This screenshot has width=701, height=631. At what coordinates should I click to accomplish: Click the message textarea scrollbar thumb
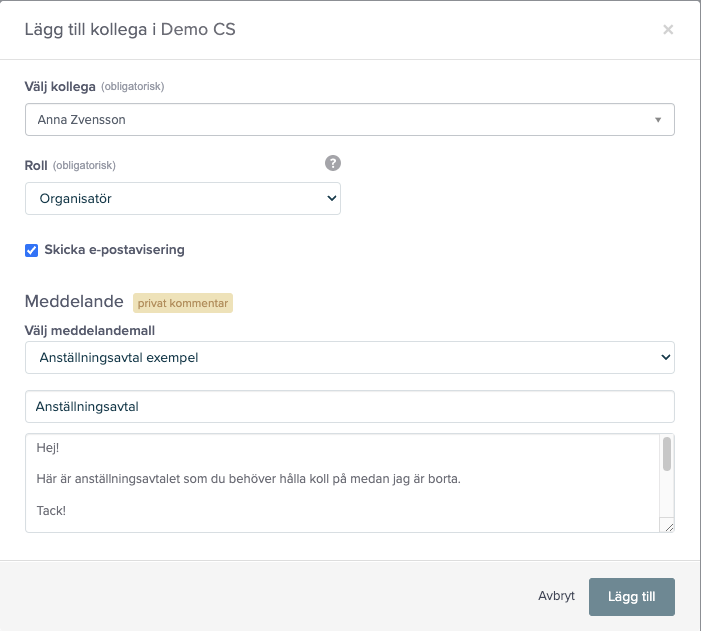click(x=667, y=453)
